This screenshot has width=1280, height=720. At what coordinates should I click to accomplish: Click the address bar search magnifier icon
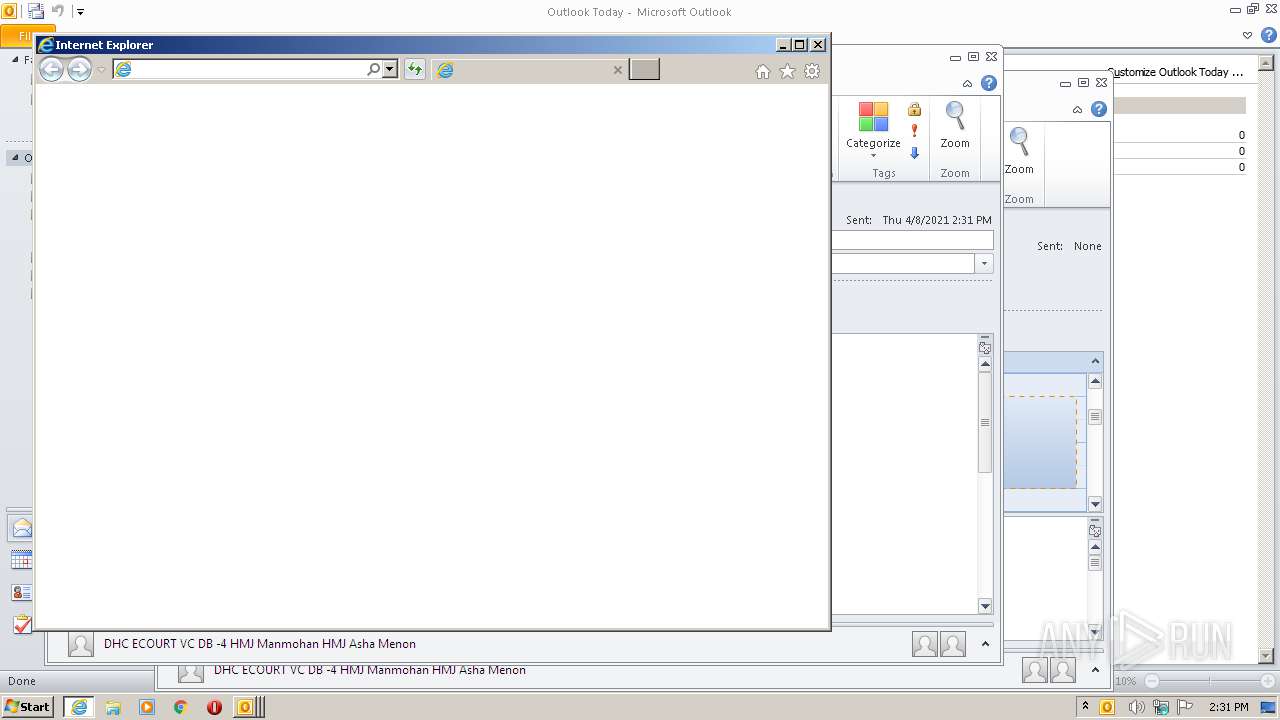tap(373, 69)
